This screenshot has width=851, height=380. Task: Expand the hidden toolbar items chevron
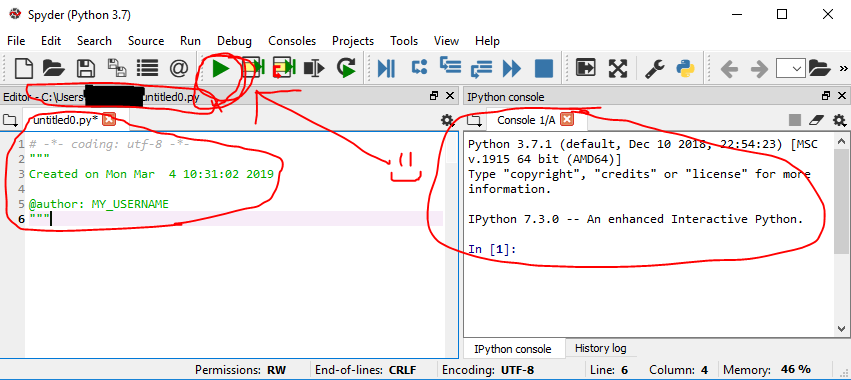[x=843, y=68]
